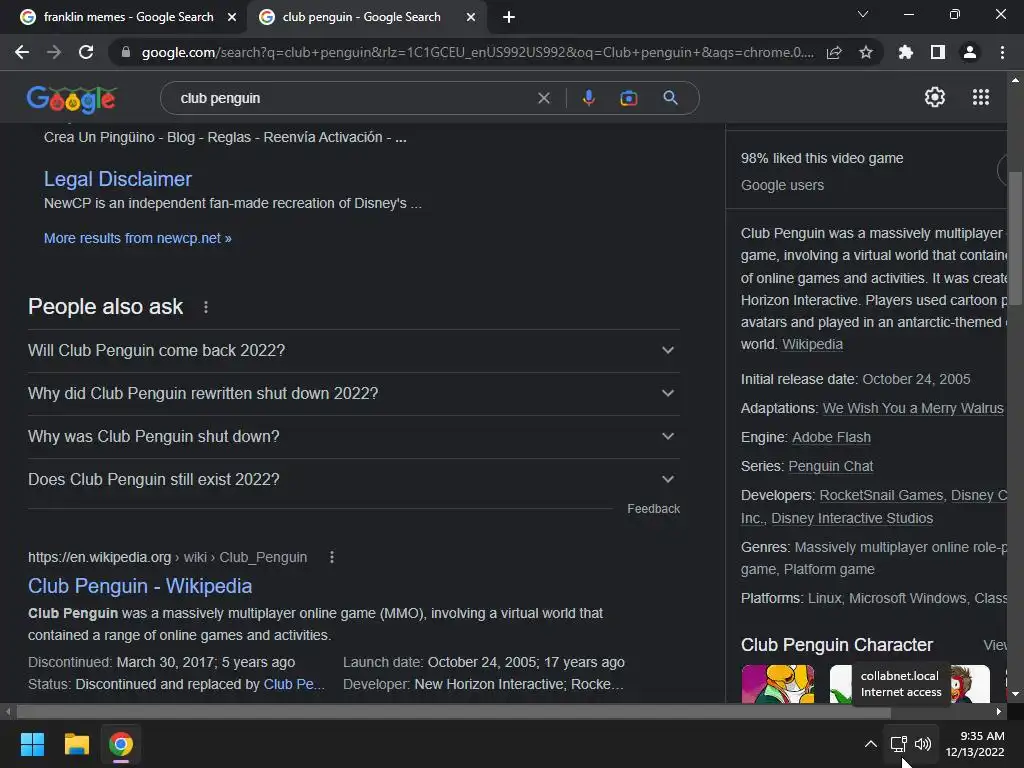Clear the search box text
This screenshot has width=1024, height=768.
click(x=543, y=98)
